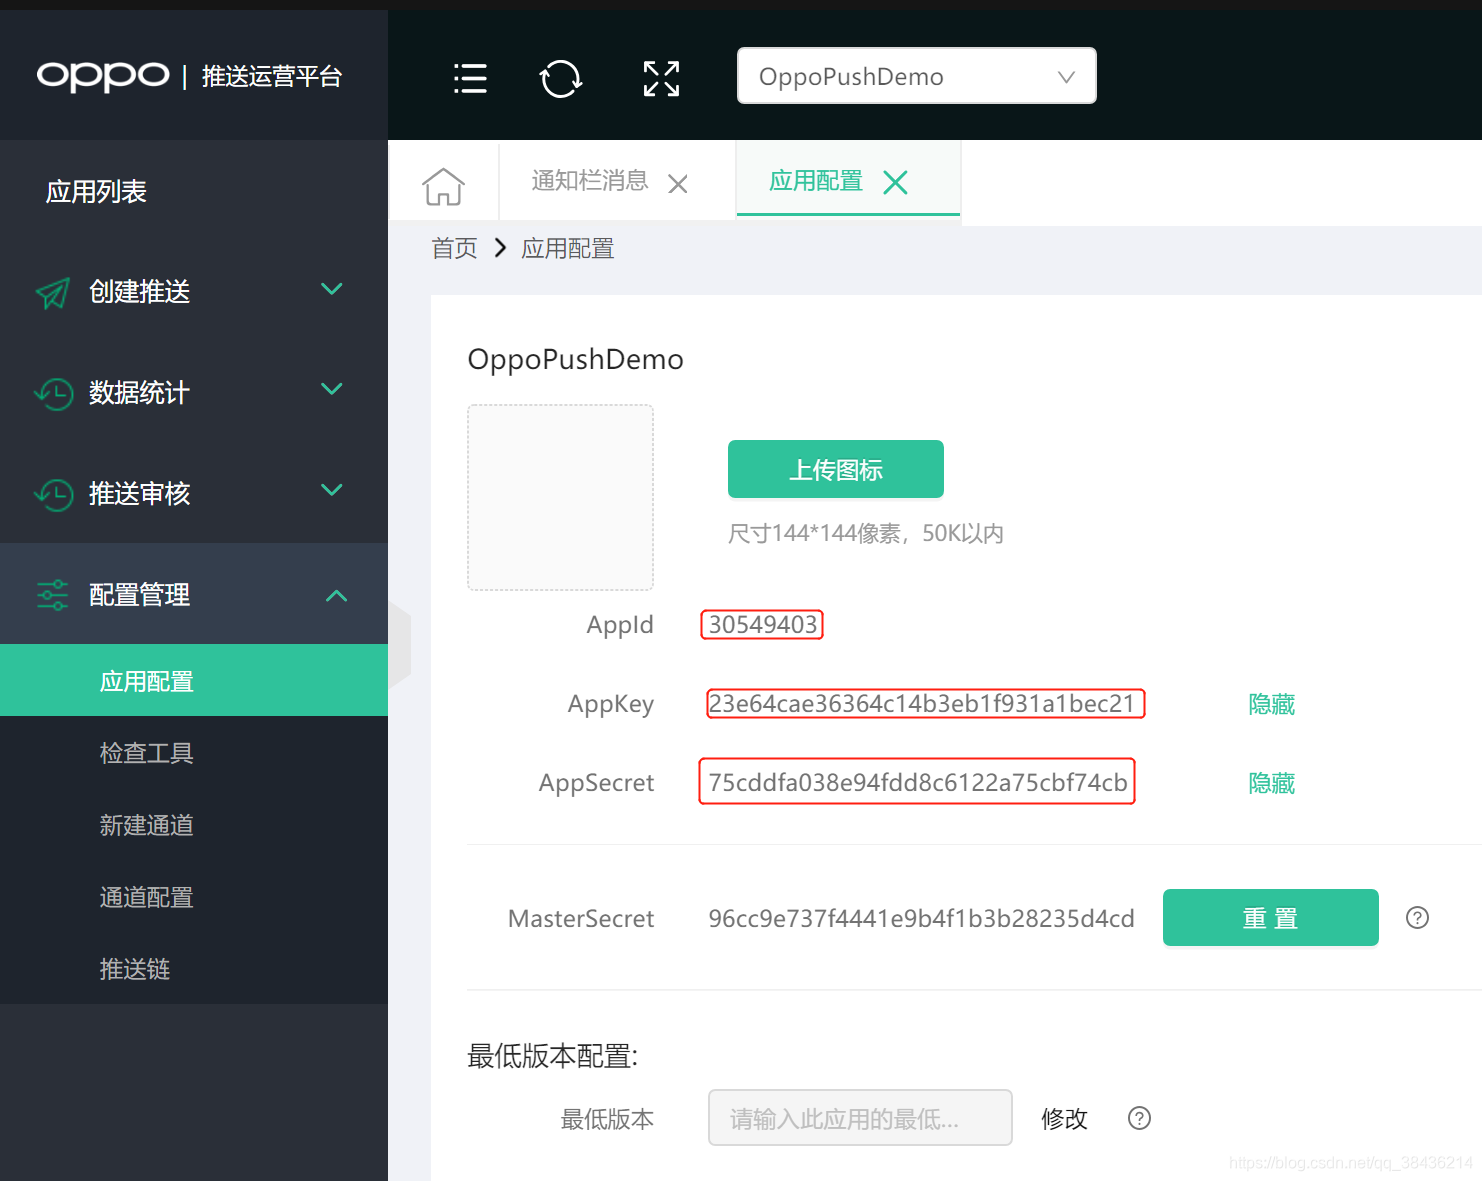Collapse the 配置管理 menu chevron
This screenshot has width=1482, height=1181.
tap(337, 596)
